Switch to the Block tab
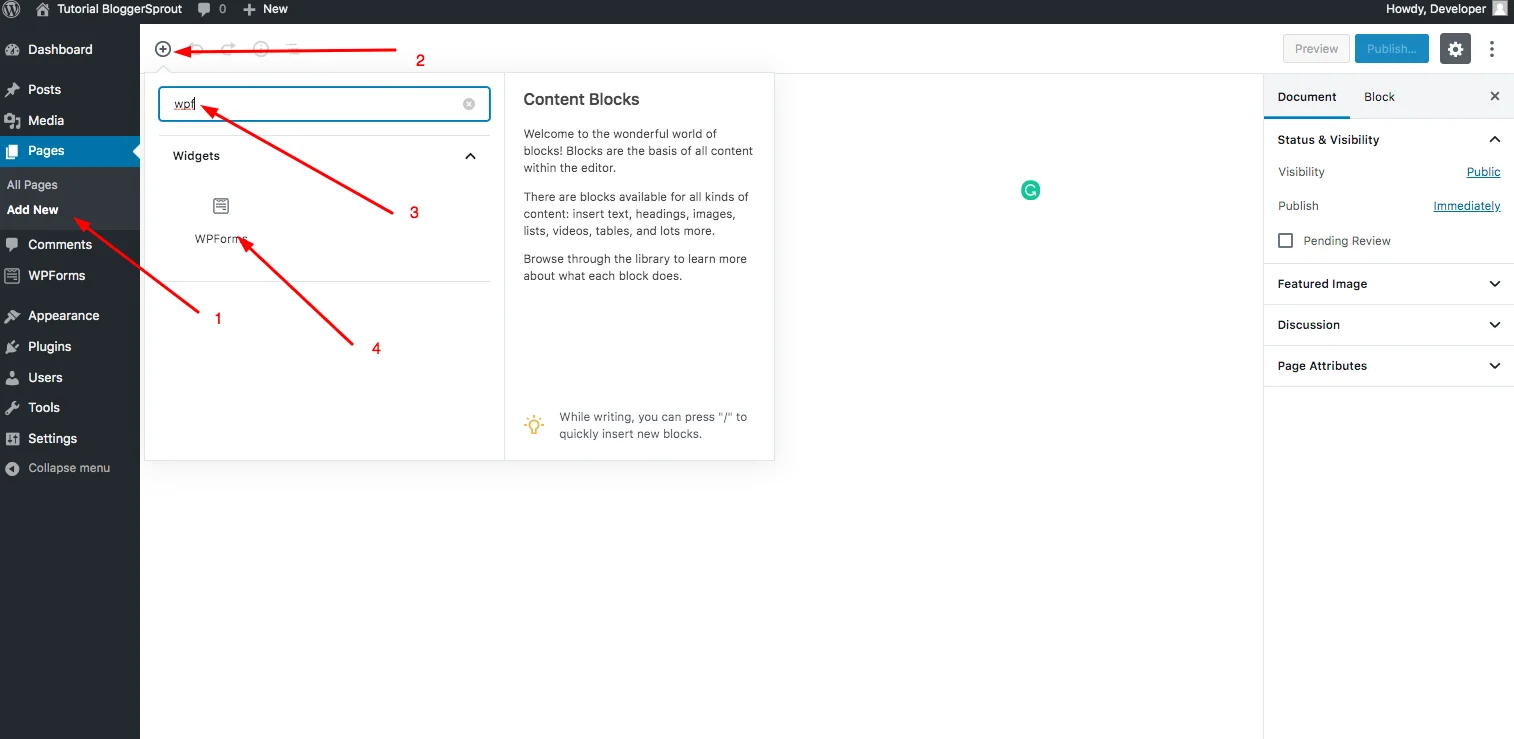Image resolution: width=1514 pixels, height=739 pixels. coord(1379,96)
